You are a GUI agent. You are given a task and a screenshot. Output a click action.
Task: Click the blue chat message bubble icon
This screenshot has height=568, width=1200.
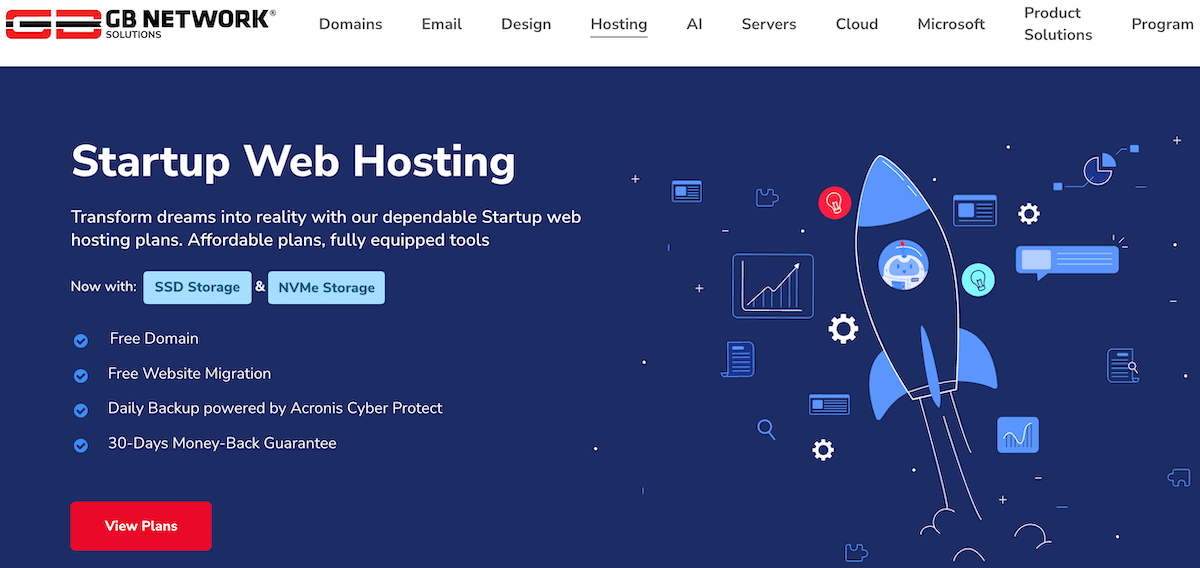1067,261
